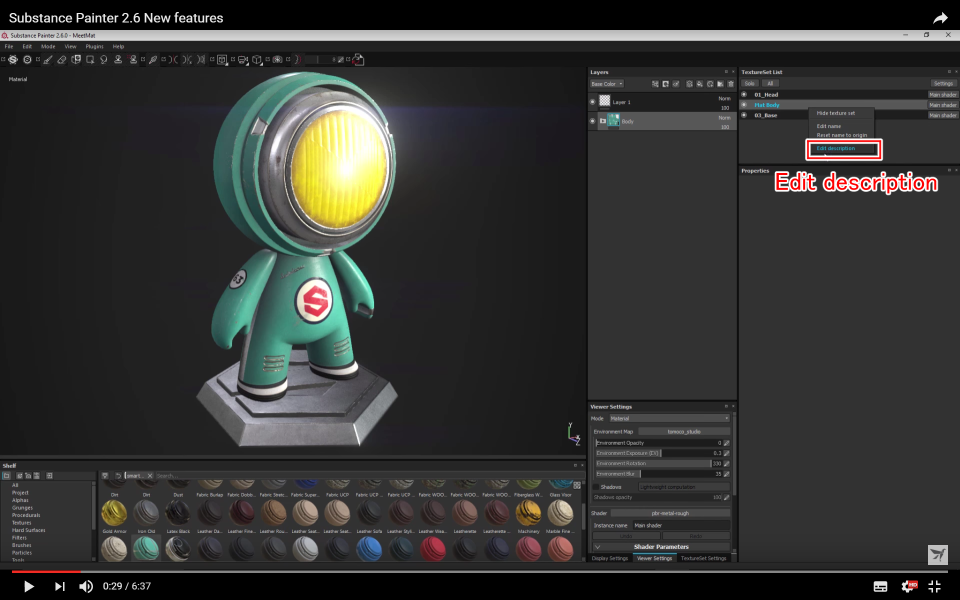This screenshot has height=600, width=960.
Task: Adjust Environment Exposure slider
Action: pyautogui.click(x=658, y=453)
